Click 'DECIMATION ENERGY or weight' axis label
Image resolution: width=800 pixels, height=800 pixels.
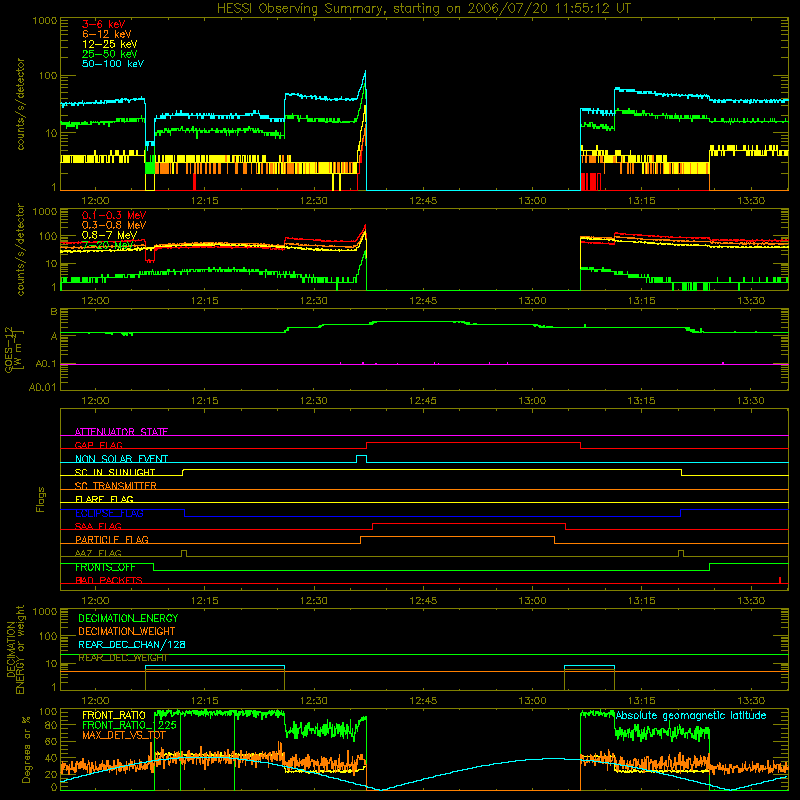coord(15,650)
